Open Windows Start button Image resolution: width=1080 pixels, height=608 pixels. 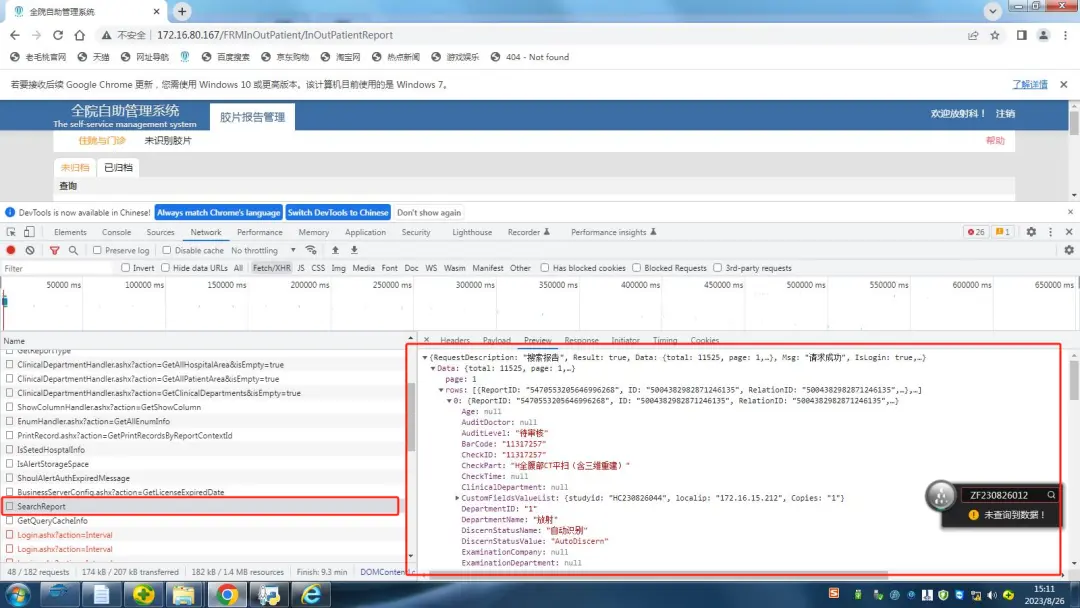click(17, 594)
